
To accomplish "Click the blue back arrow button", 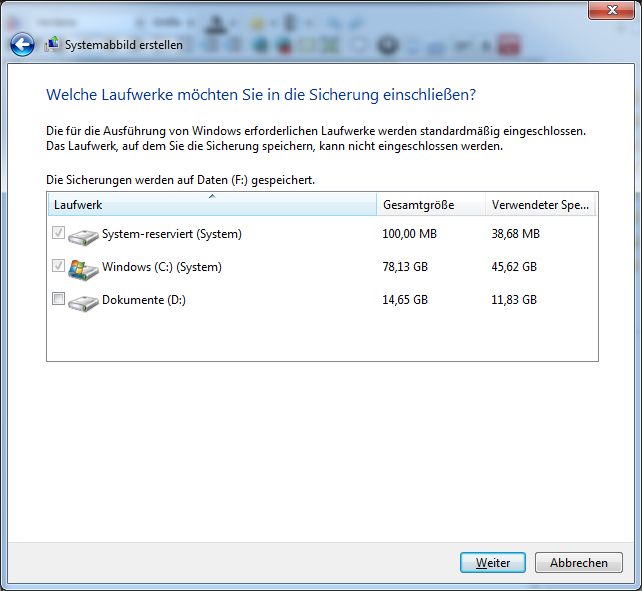I will 22,45.
